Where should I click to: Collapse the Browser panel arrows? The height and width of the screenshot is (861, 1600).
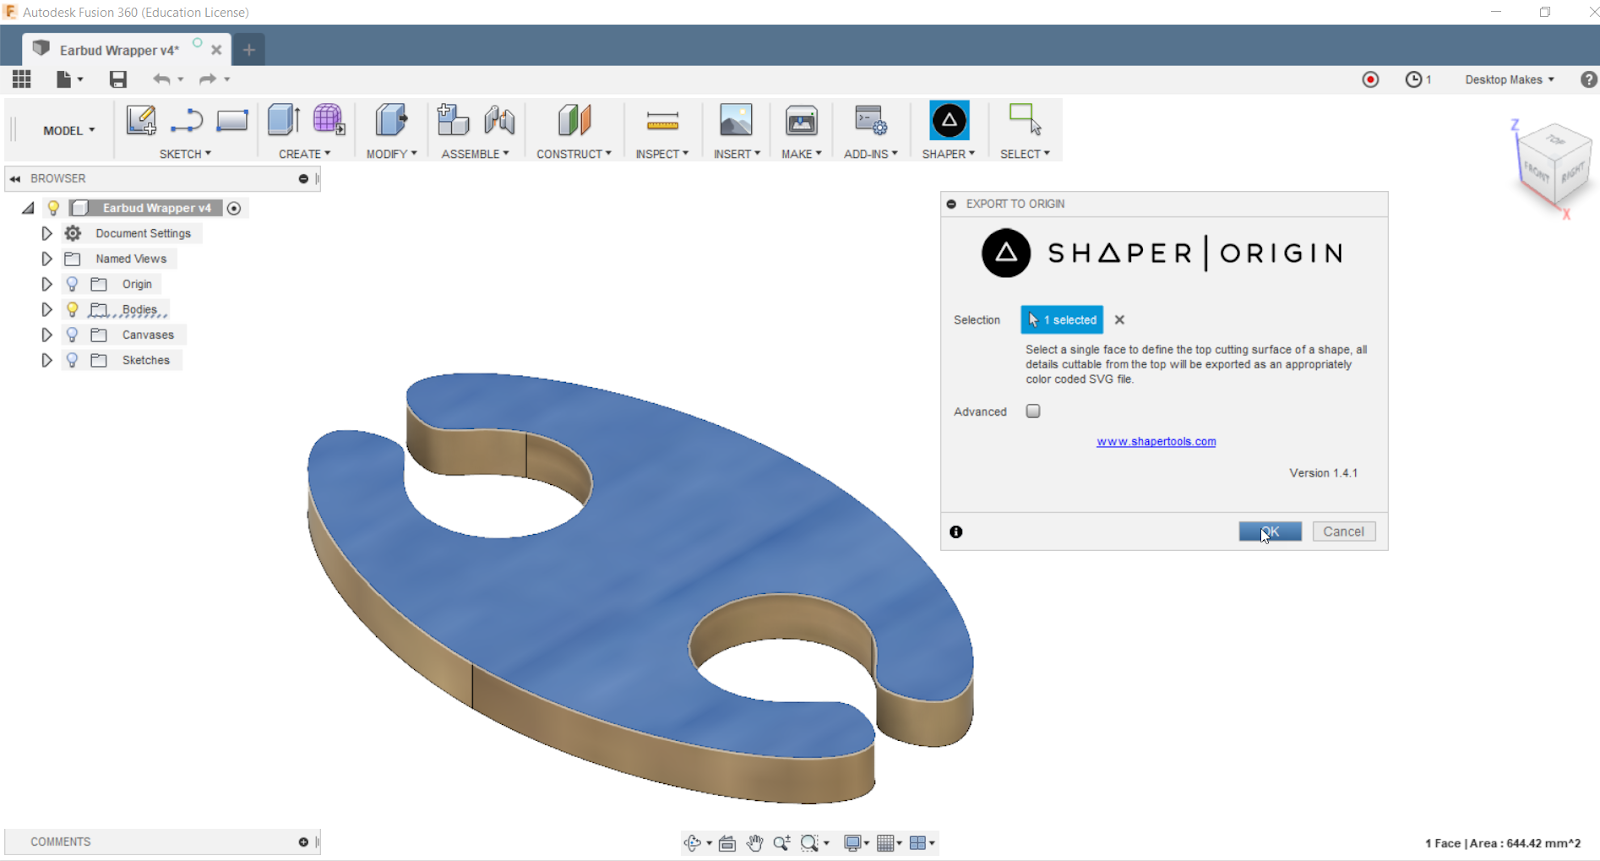pyautogui.click(x=15, y=179)
